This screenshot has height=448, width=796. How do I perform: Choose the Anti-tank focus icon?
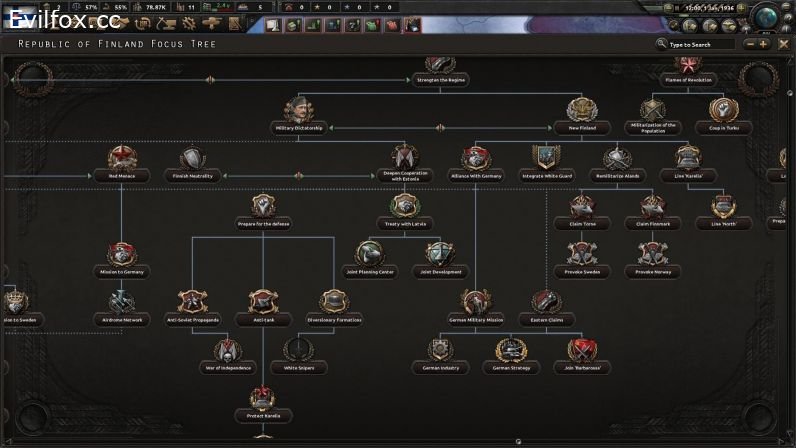pyautogui.click(x=263, y=303)
